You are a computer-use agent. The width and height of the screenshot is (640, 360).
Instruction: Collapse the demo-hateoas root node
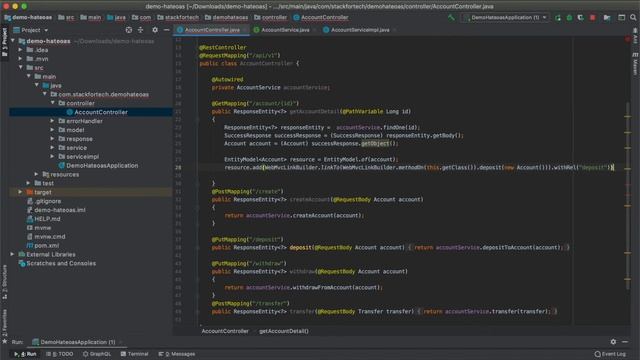pos(13,41)
